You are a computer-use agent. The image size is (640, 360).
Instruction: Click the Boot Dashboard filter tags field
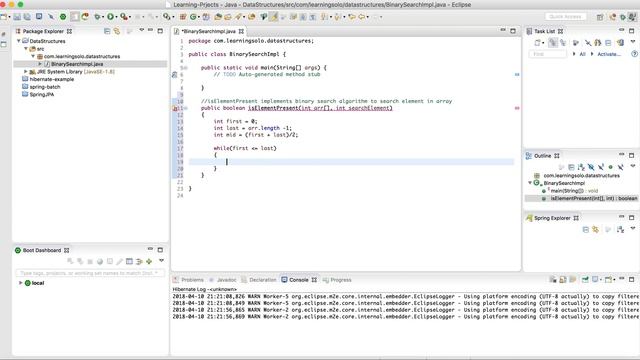90,273
